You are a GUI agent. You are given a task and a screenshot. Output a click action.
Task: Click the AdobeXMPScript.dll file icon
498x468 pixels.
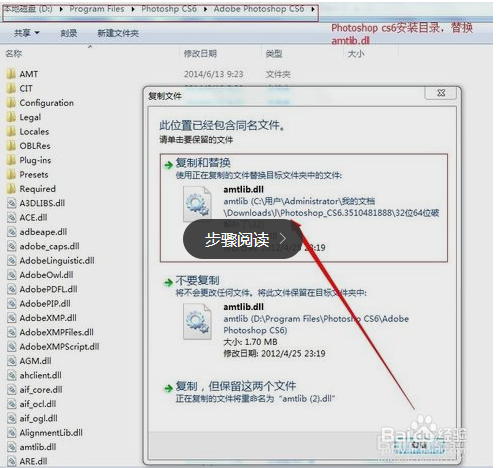[12, 346]
